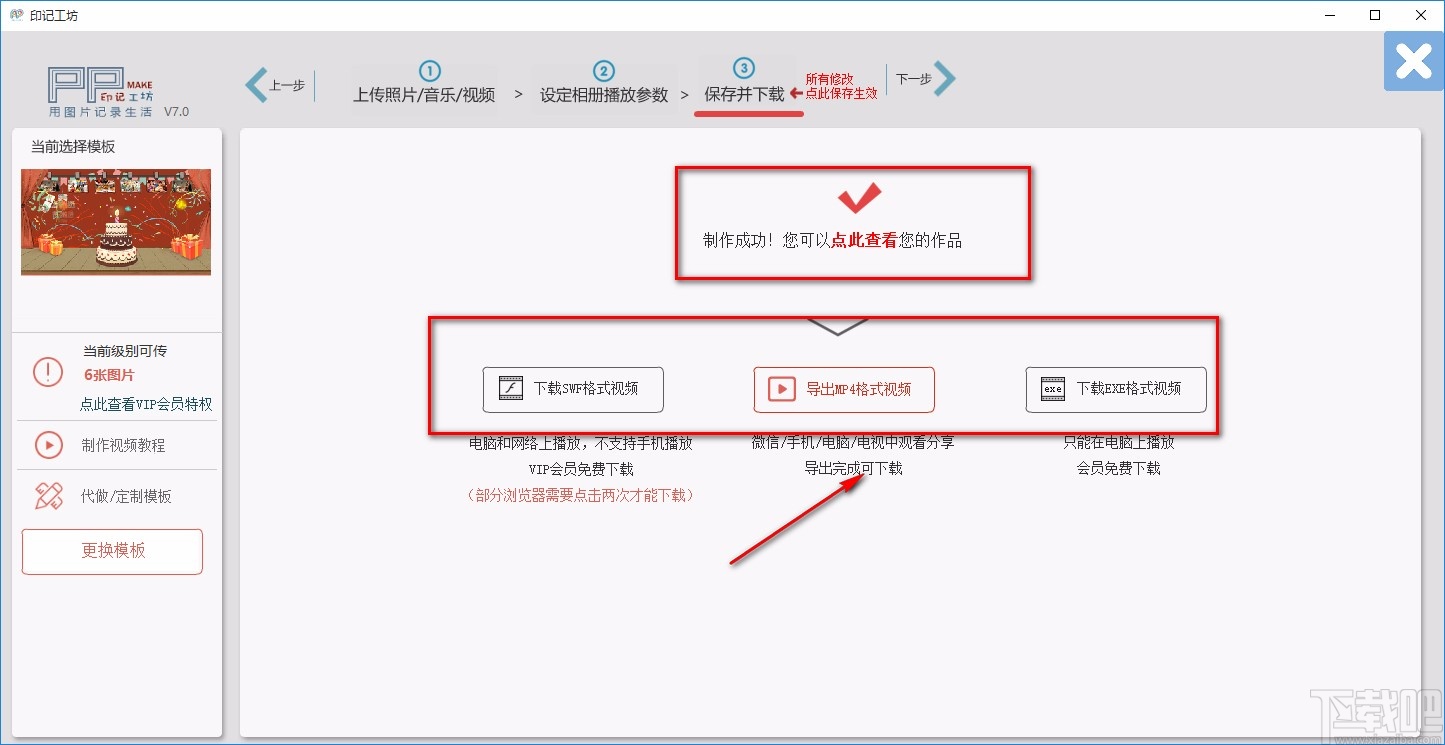Select the 代做/定制模板 pen-and-scissors icon
Image resolution: width=1445 pixels, height=745 pixels.
click(48, 494)
